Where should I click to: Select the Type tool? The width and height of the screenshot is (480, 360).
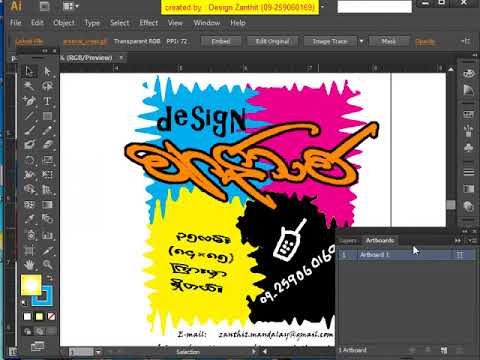click(47, 101)
